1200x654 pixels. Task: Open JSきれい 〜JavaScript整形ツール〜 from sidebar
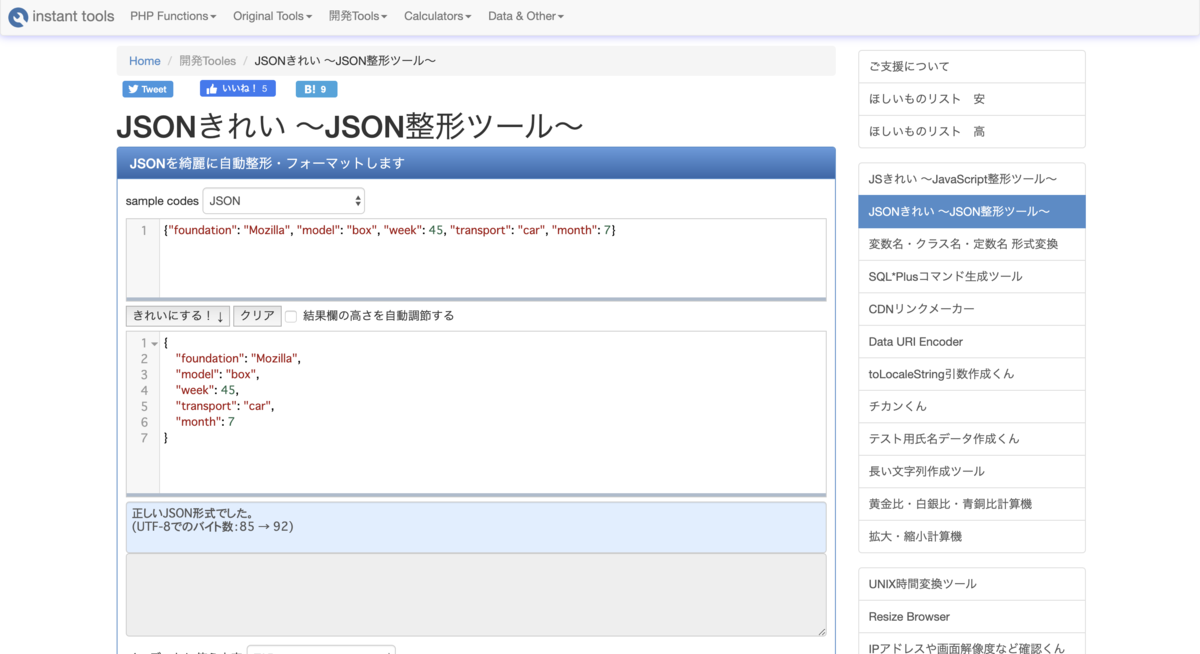click(x=971, y=178)
